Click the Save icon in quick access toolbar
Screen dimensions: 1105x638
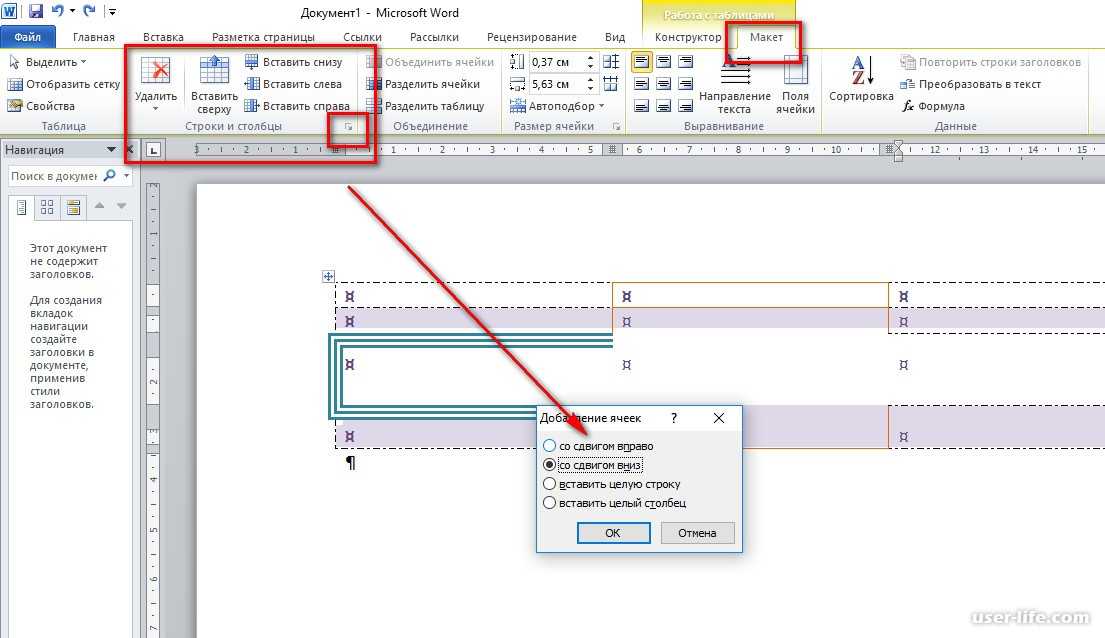tap(35, 11)
